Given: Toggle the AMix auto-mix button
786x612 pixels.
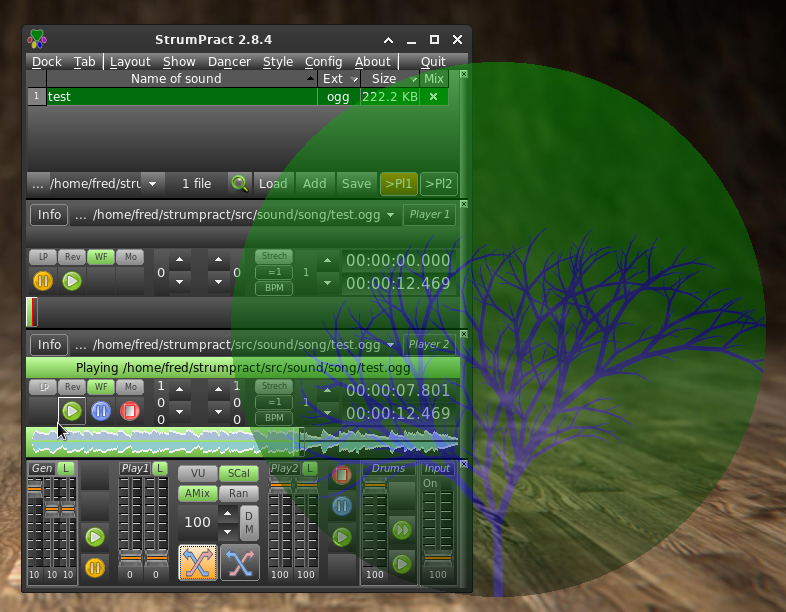Looking at the screenshot, I should (198, 493).
